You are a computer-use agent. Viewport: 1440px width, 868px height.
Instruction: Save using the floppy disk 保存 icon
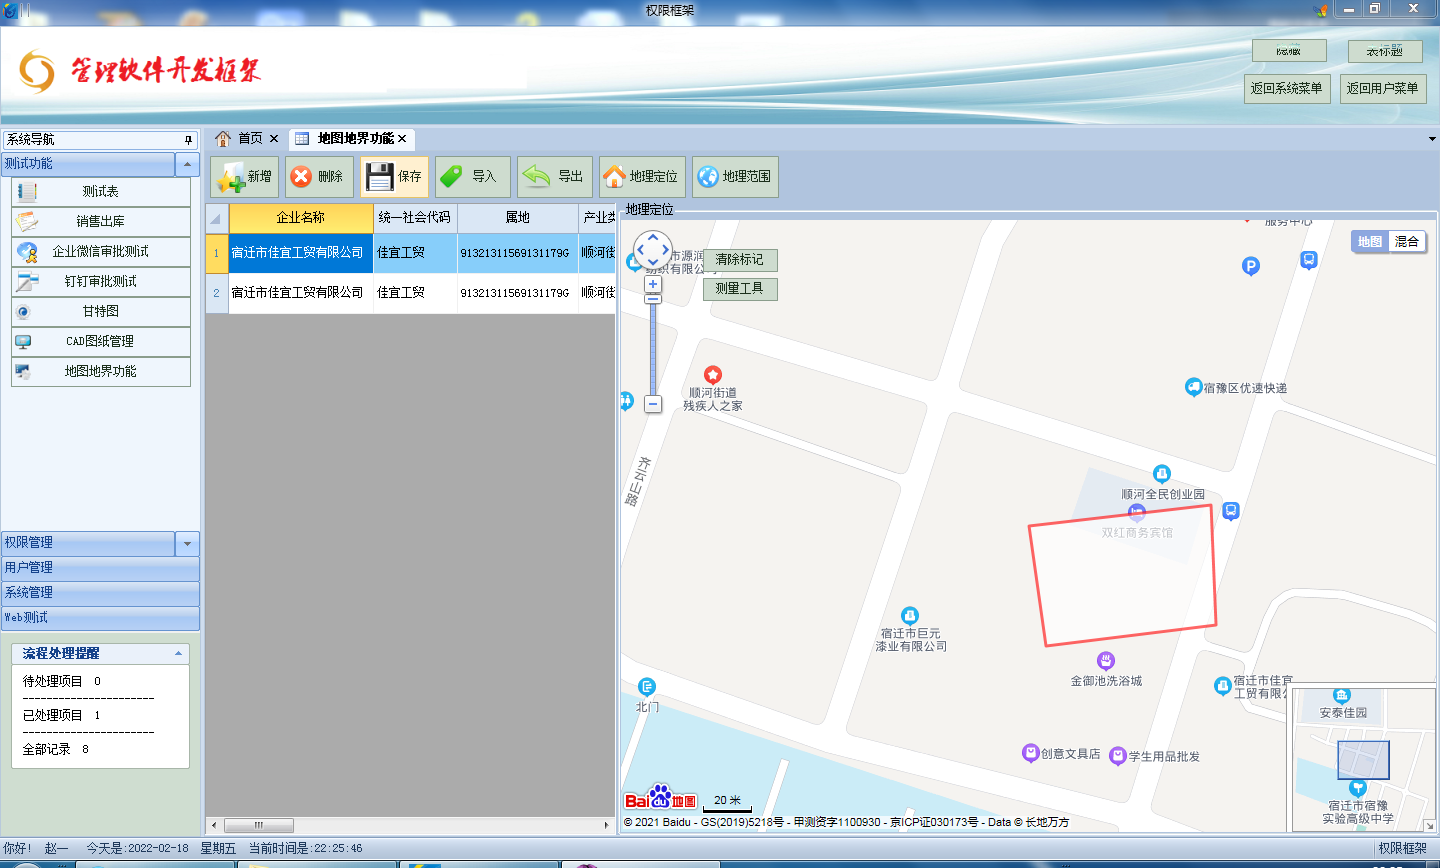(x=379, y=177)
